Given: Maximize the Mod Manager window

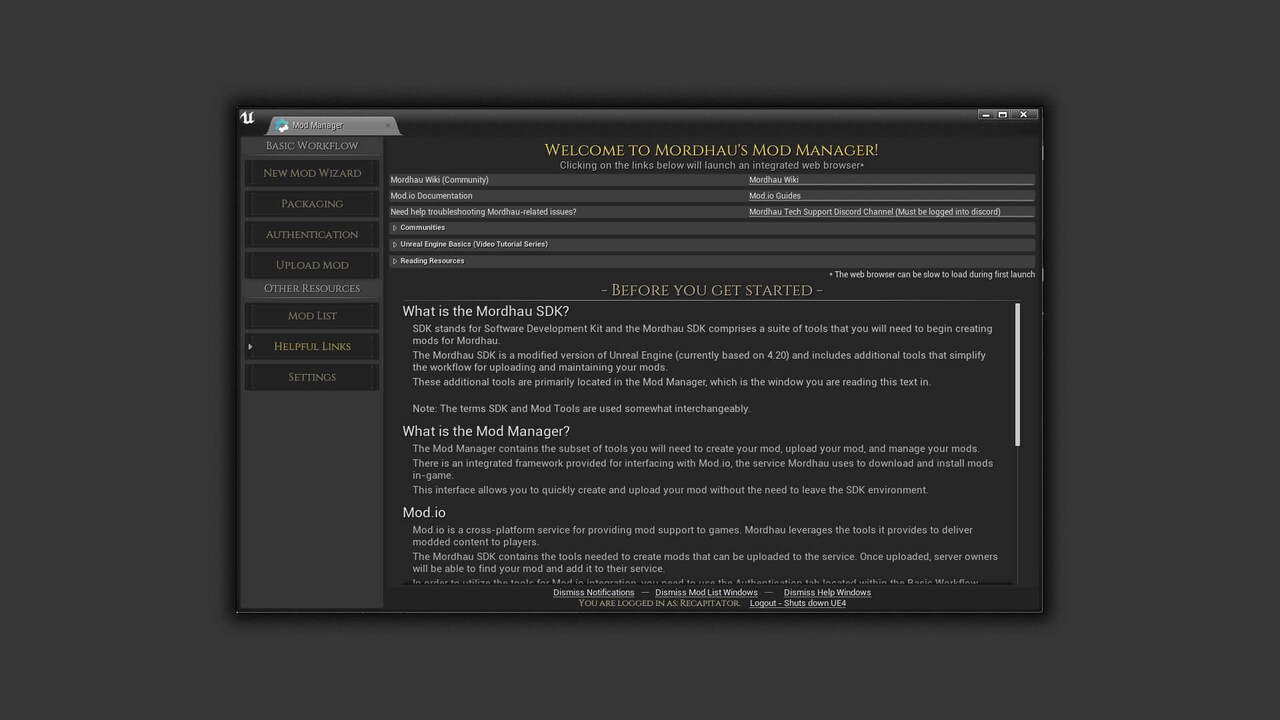Looking at the screenshot, I should pyautogui.click(x=1003, y=115).
